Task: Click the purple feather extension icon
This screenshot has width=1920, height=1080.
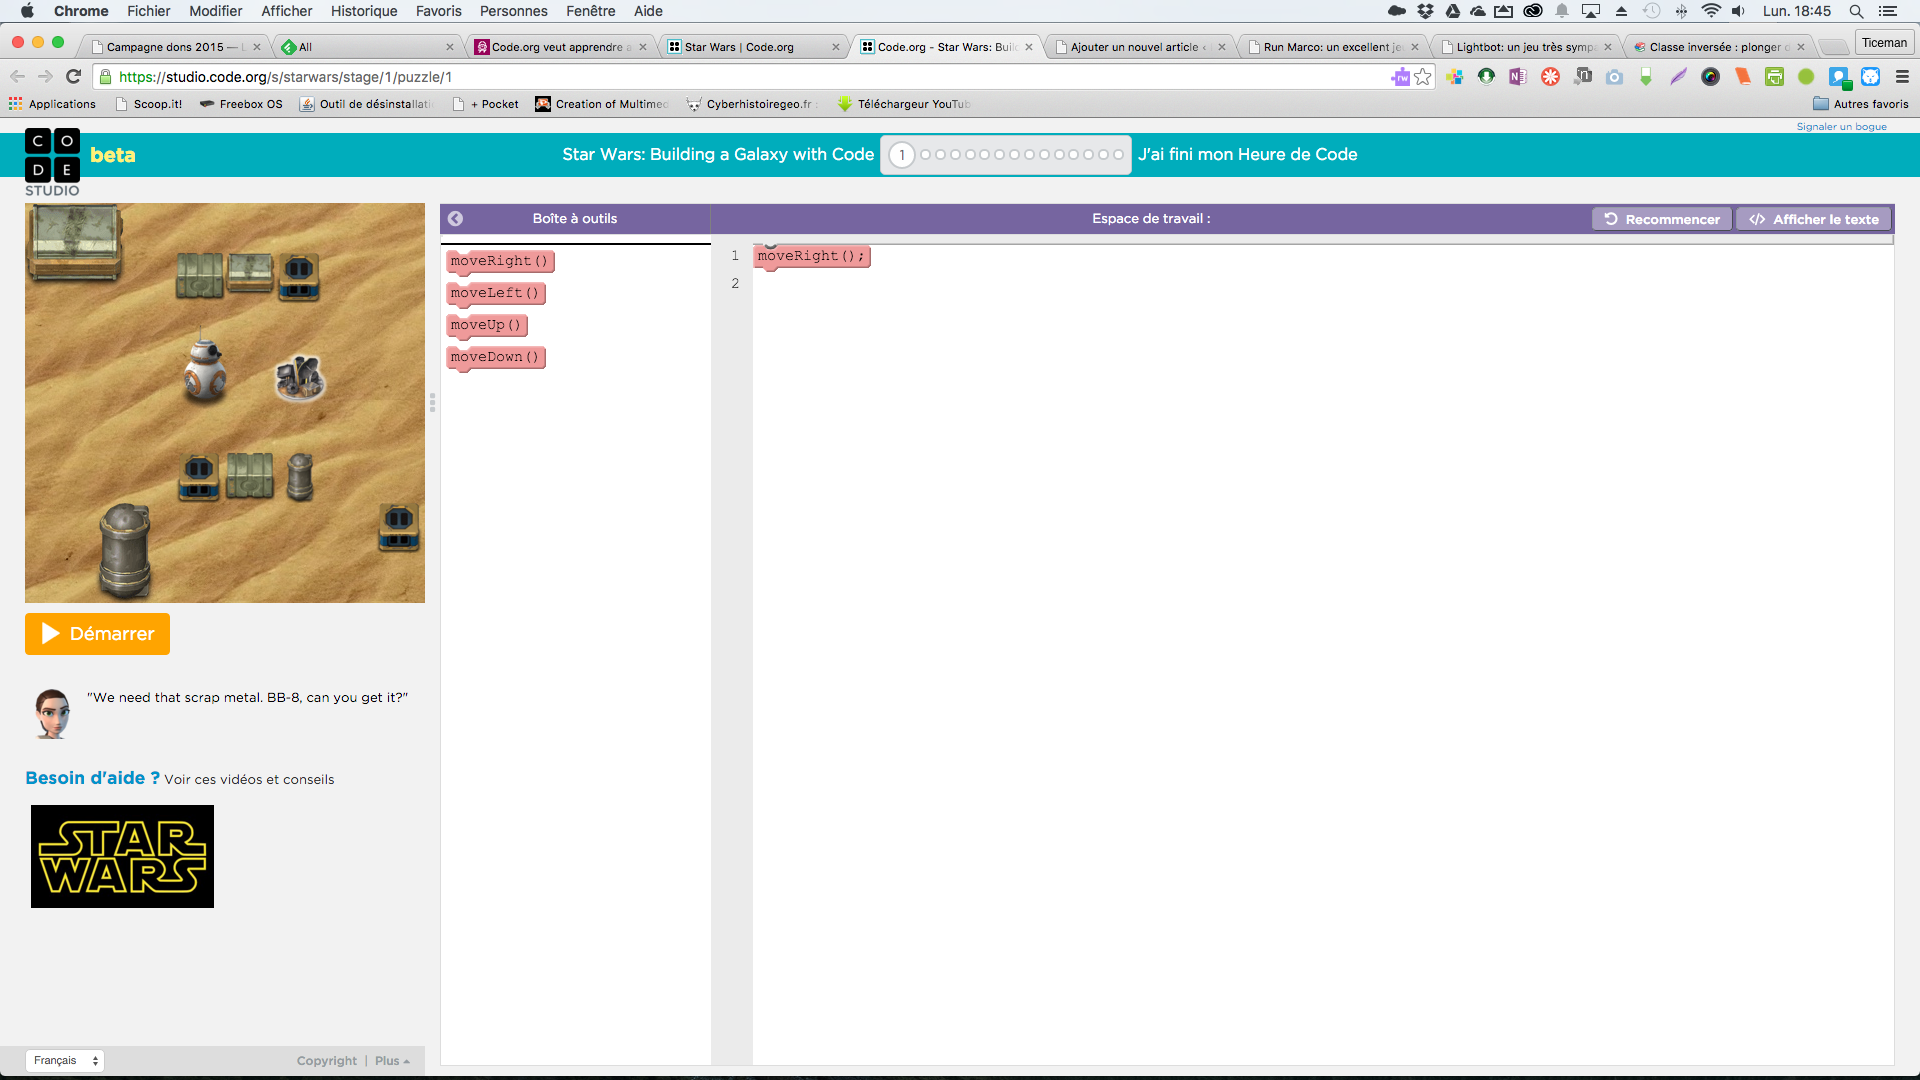Action: 1678,77
